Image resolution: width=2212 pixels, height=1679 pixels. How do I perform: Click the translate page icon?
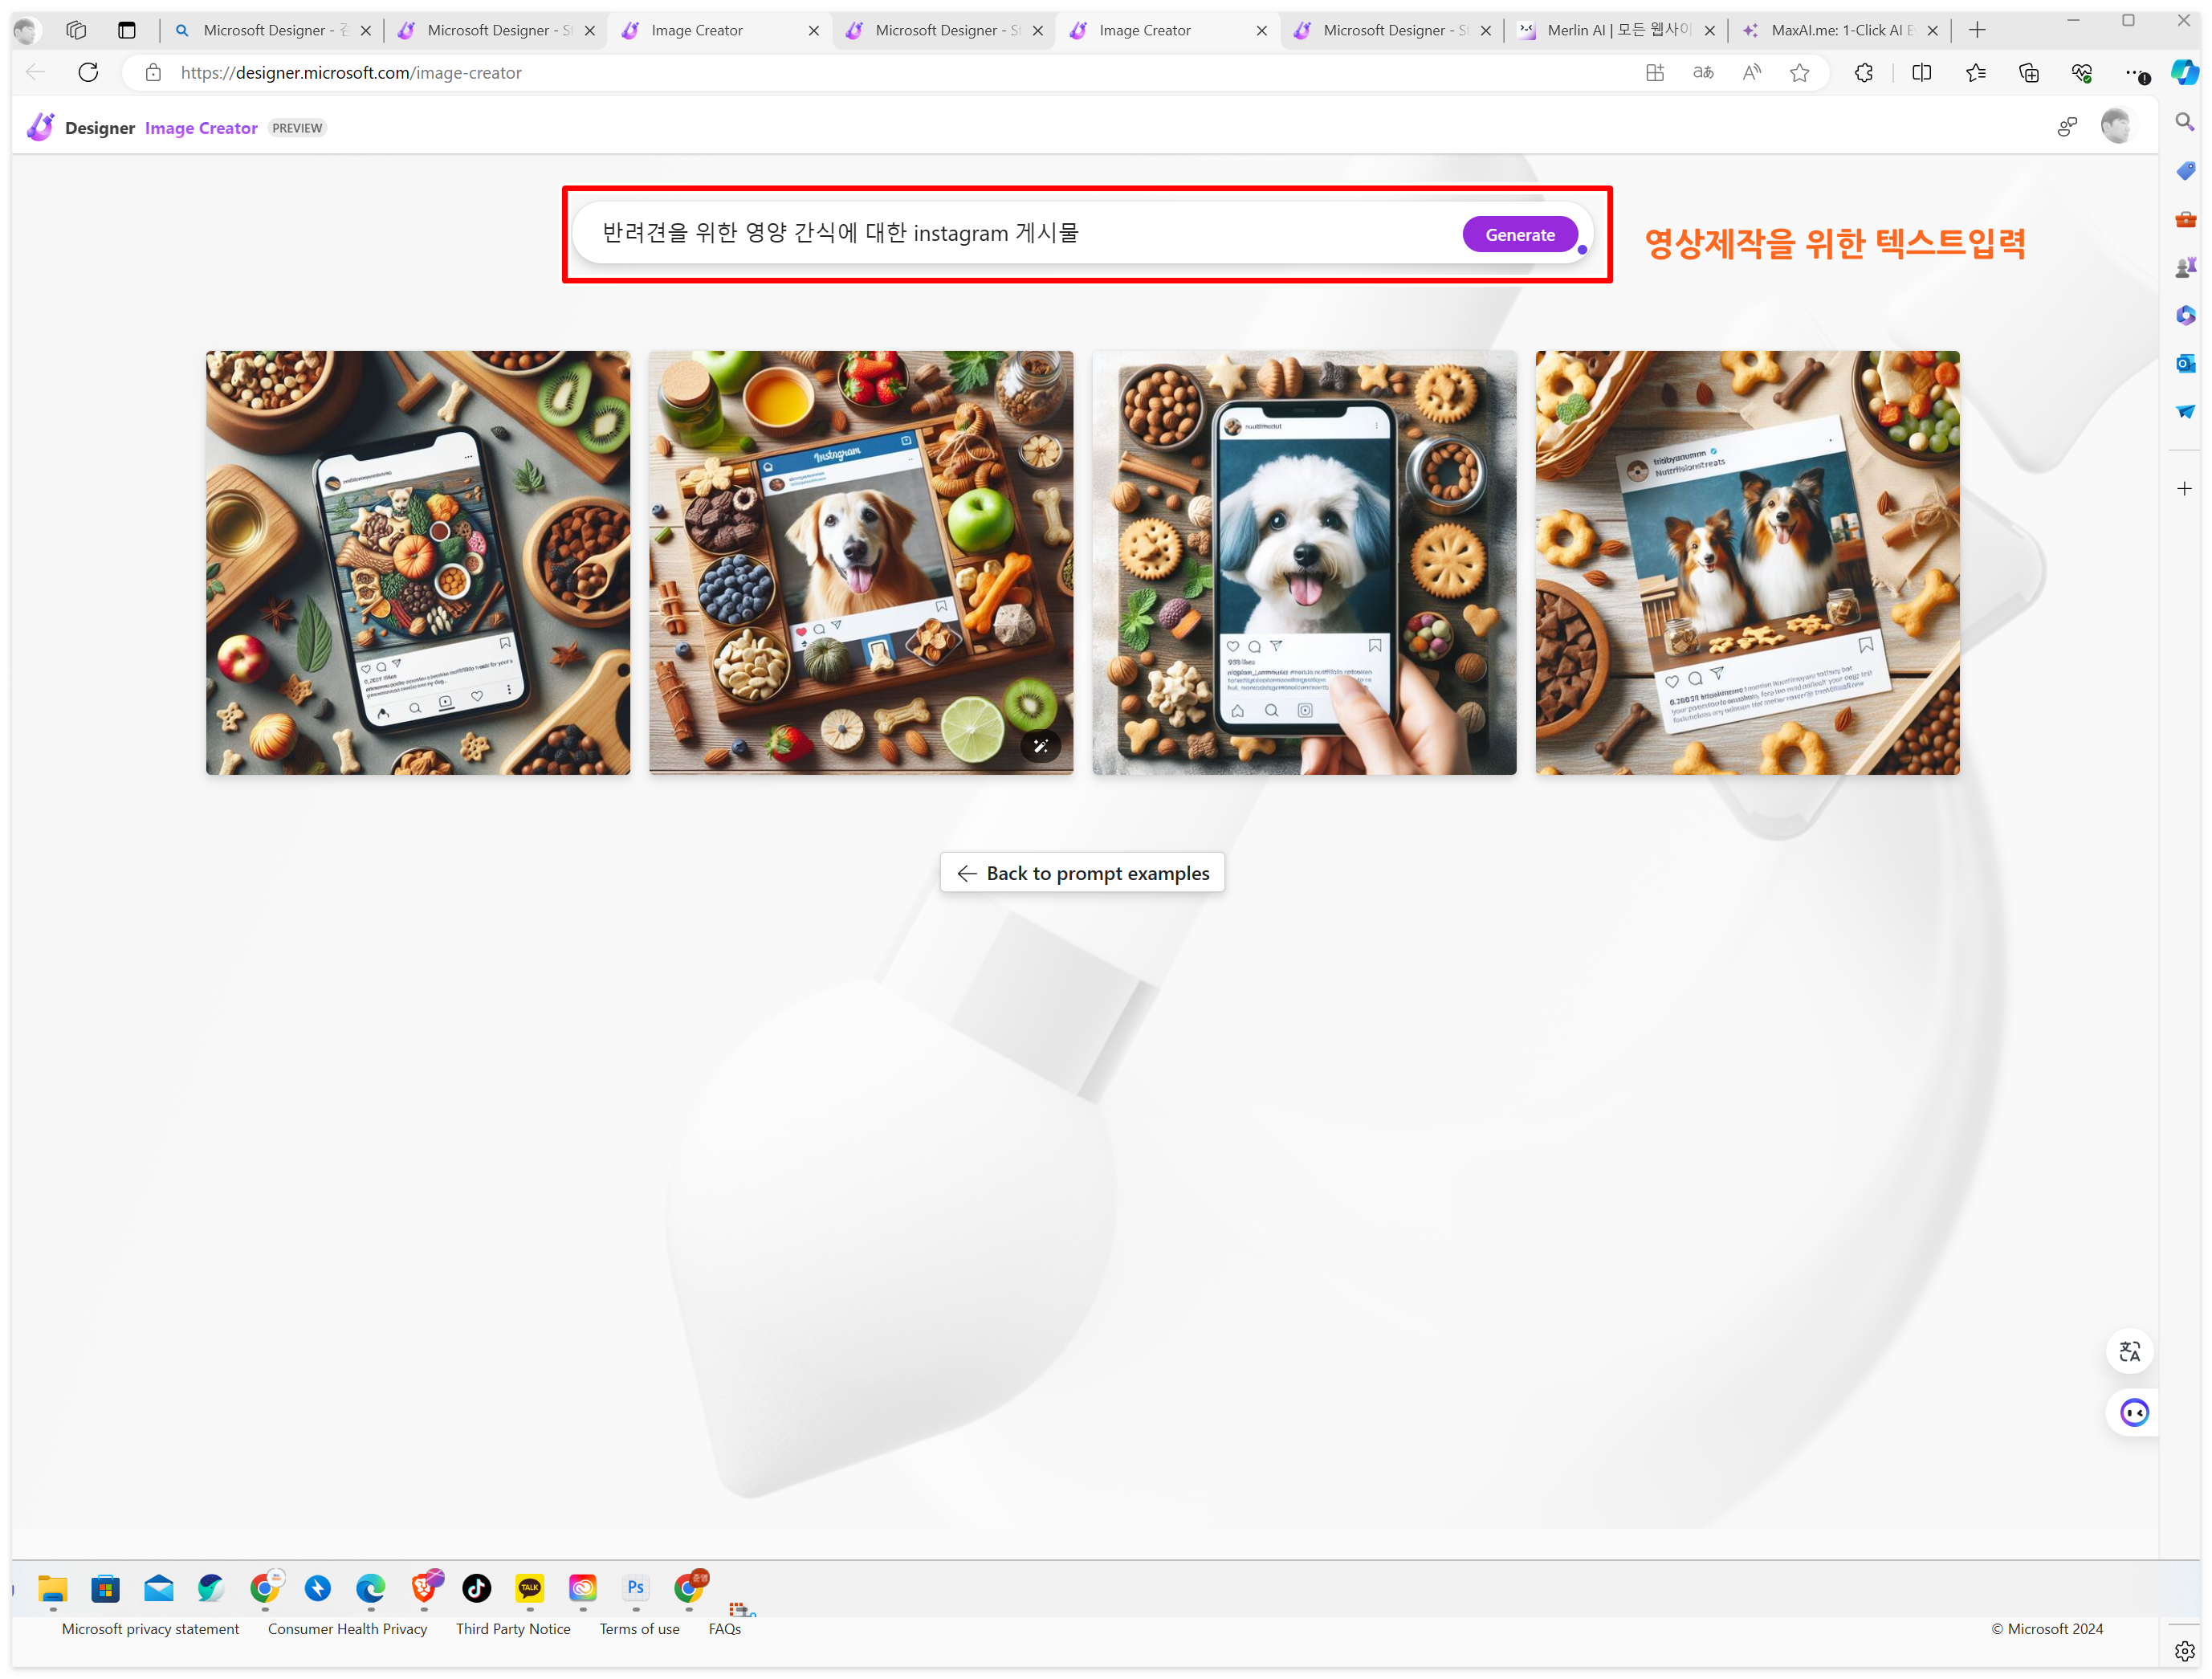click(1703, 72)
